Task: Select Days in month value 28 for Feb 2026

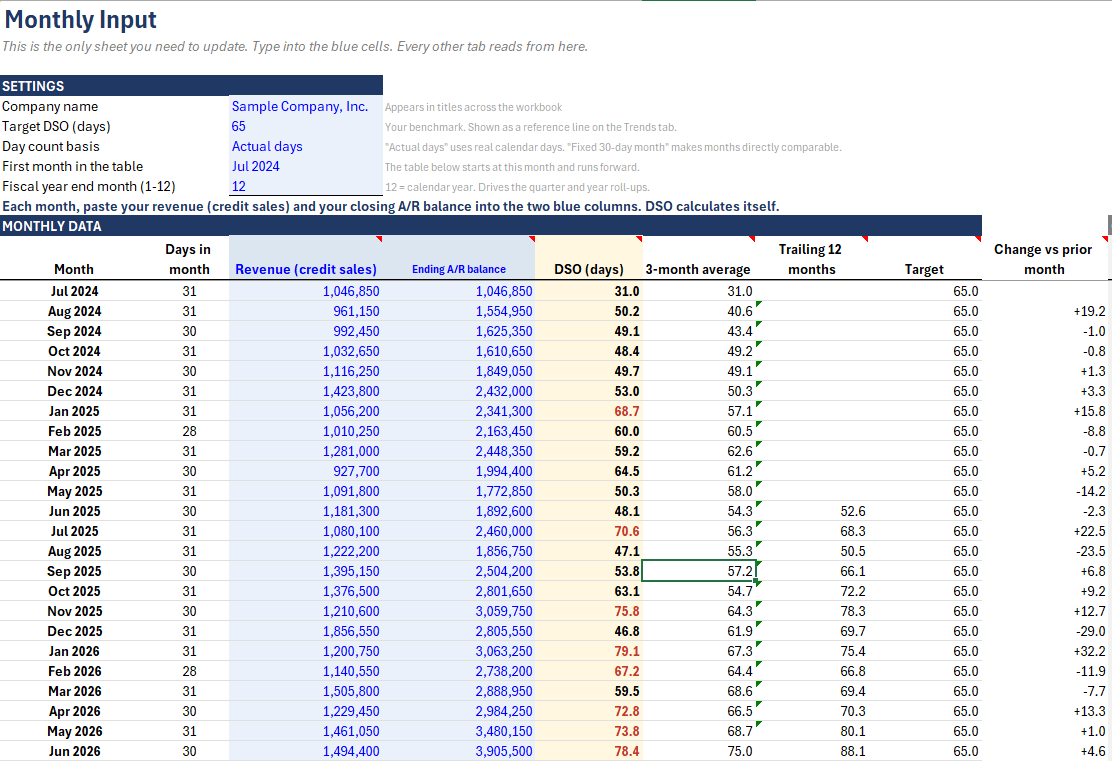Action: tap(189, 671)
